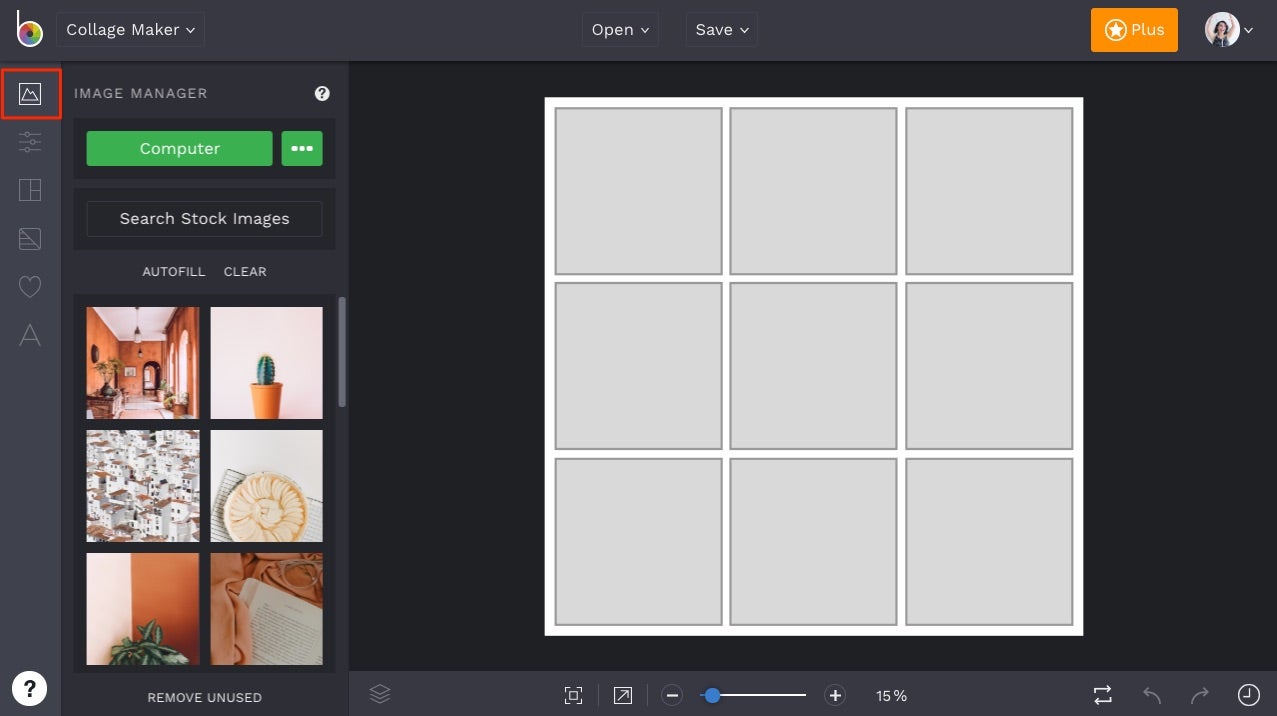Screen dimensions: 1277x716
Task: Open the Image Manager panel in the sidebar
Action: point(30,93)
